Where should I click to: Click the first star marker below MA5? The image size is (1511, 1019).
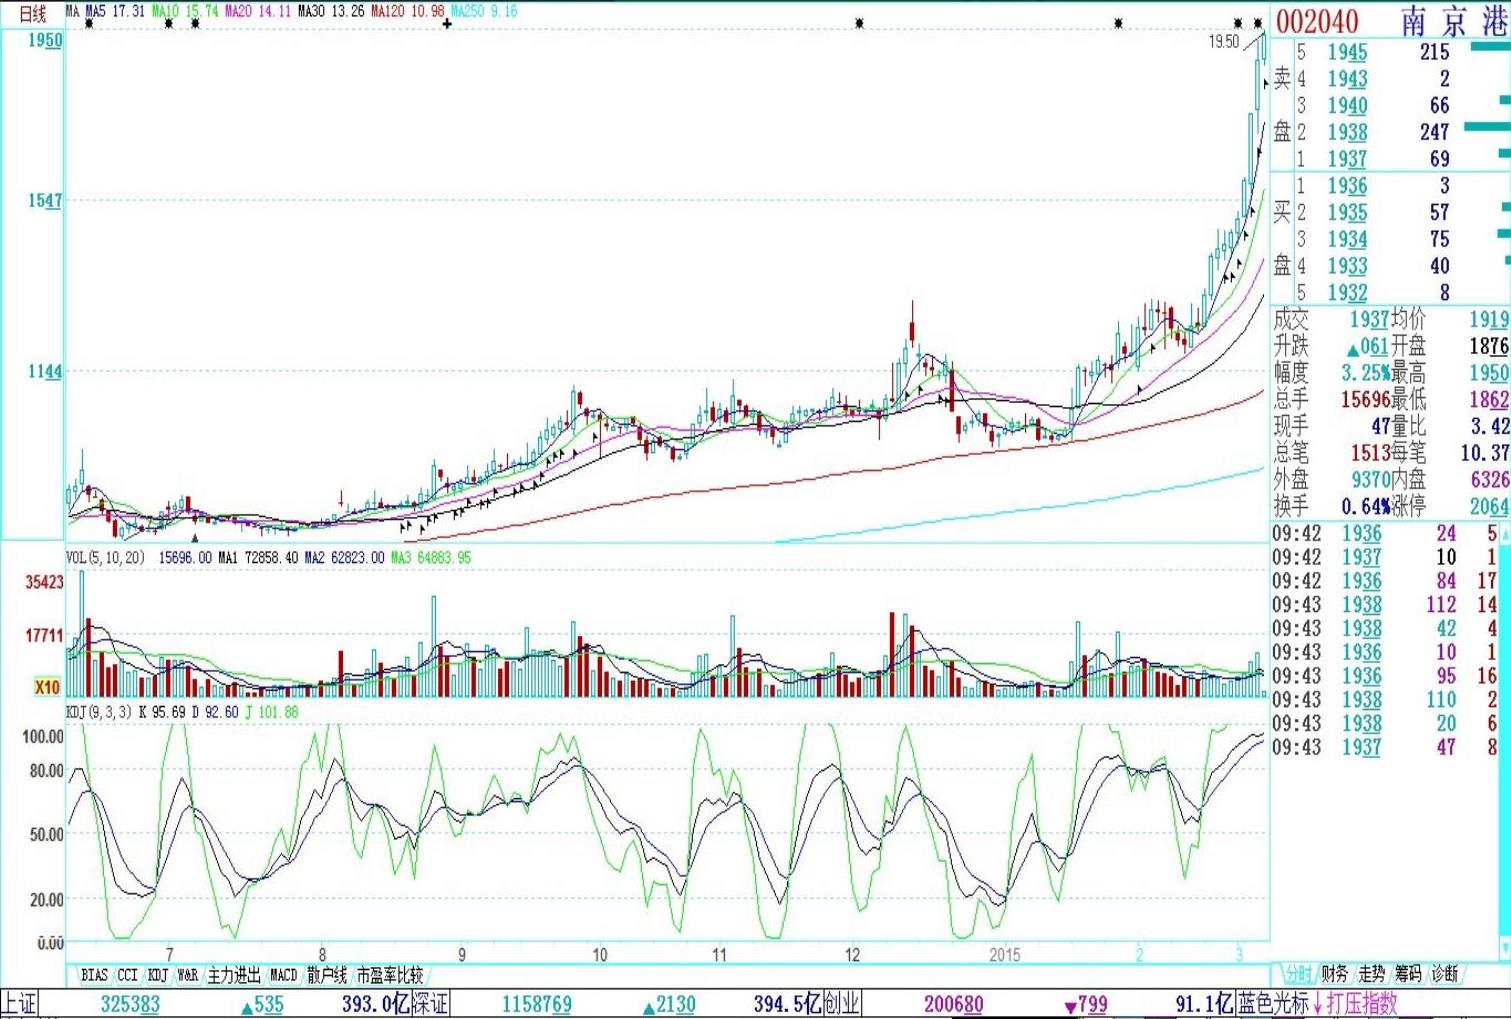coord(90,23)
